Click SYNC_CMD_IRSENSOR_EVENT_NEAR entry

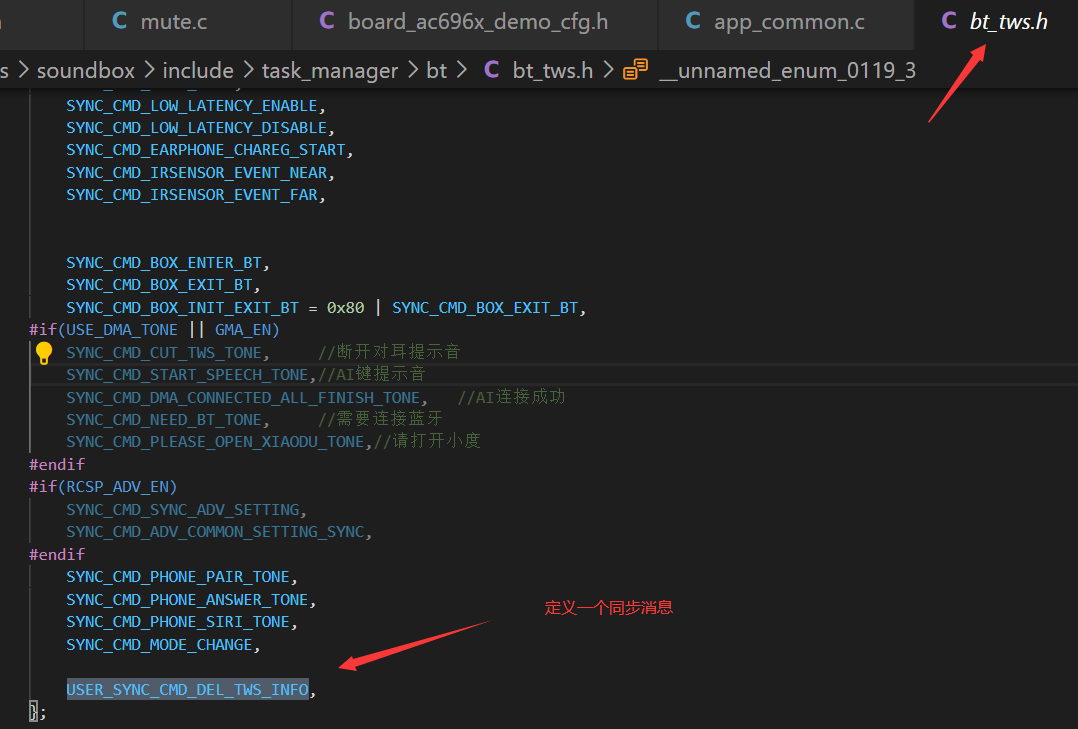[x=197, y=173]
